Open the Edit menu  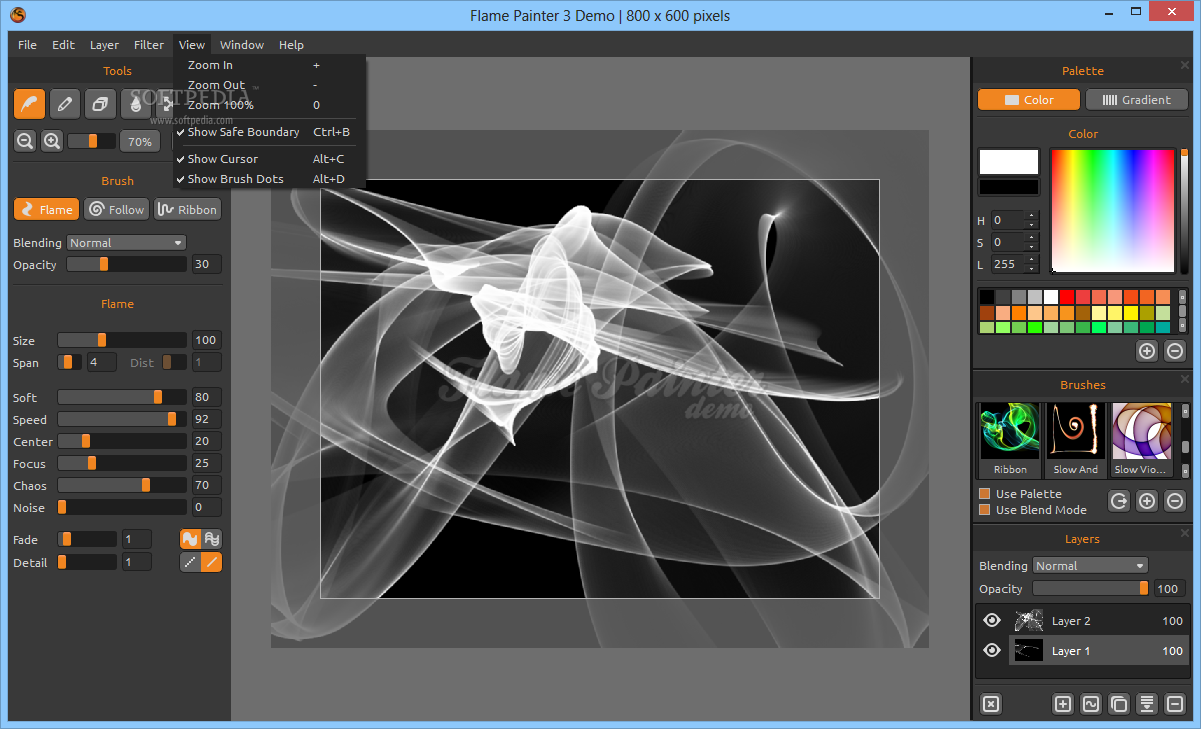pyautogui.click(x=63, y=45)
